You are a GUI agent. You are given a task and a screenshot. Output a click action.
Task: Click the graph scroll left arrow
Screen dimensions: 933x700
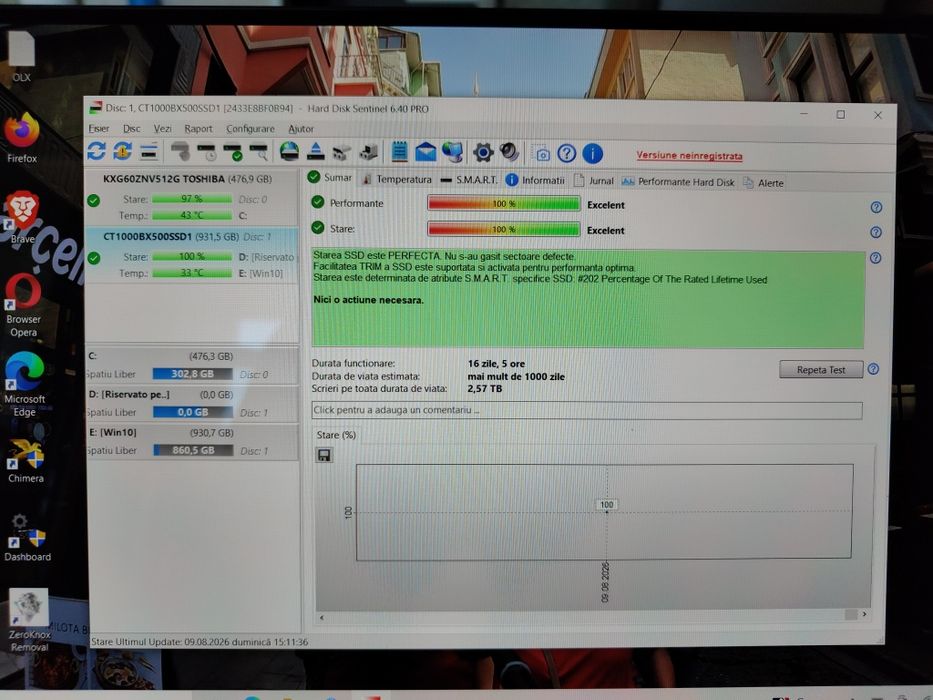[322, 618]
